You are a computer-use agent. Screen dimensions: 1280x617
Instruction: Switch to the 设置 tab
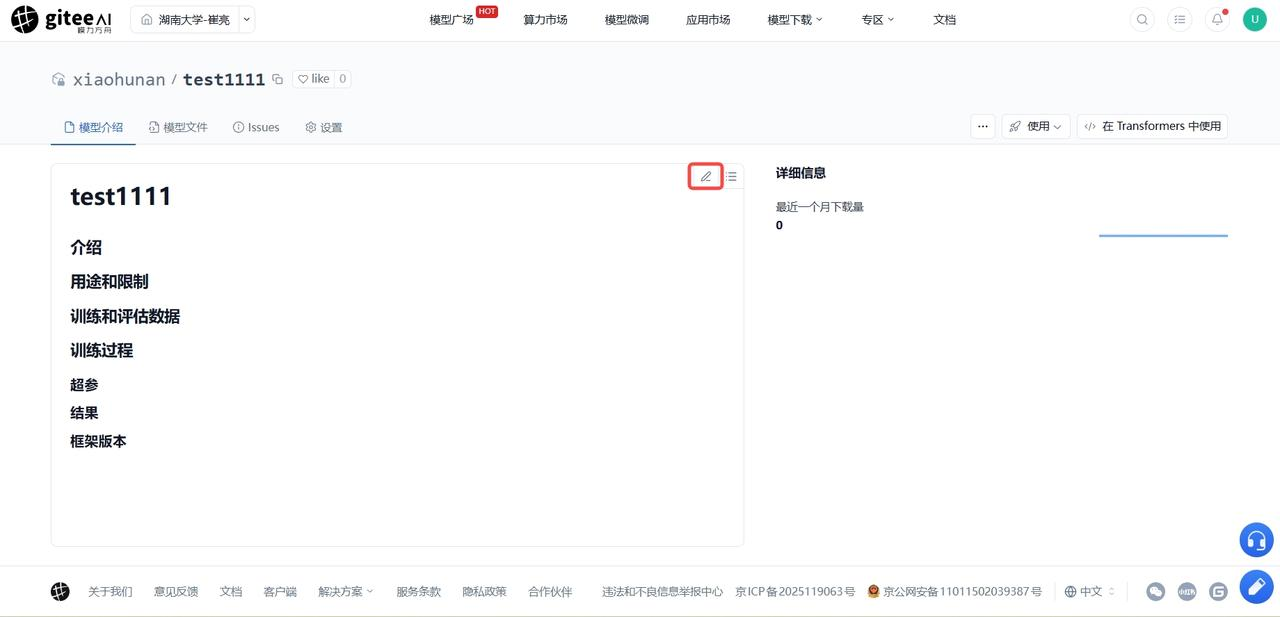[x=324, y=127]
